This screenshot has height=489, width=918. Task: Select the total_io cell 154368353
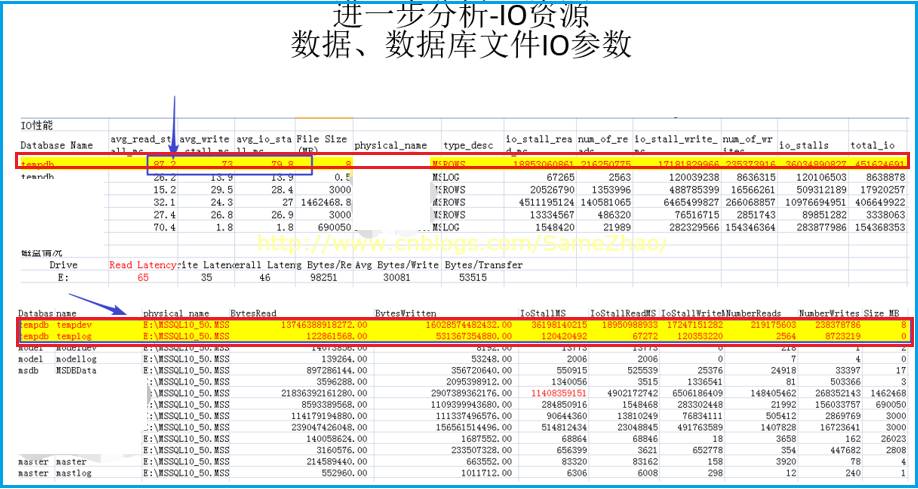(x=881, y=227)
